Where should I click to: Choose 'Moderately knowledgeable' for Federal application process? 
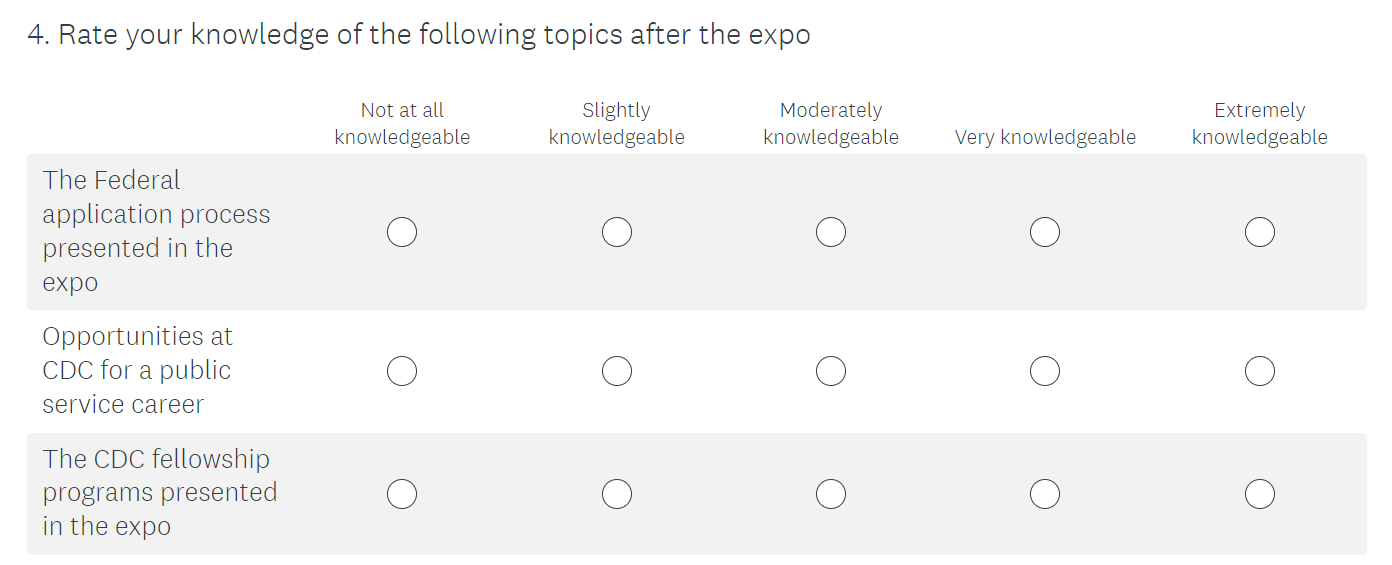[x=831, y=233]
